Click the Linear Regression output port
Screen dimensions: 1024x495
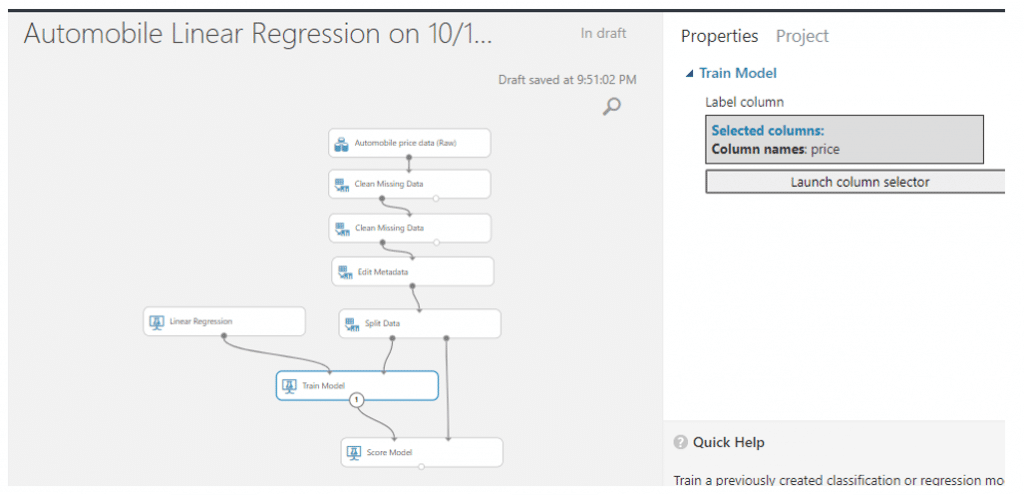pos(224,336)
